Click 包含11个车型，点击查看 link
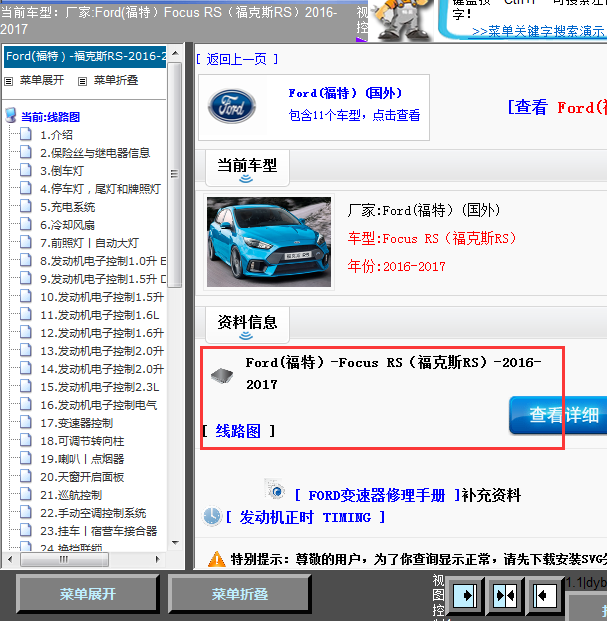The width and height of the screenshot is (607, 621). tap(354, 115)
